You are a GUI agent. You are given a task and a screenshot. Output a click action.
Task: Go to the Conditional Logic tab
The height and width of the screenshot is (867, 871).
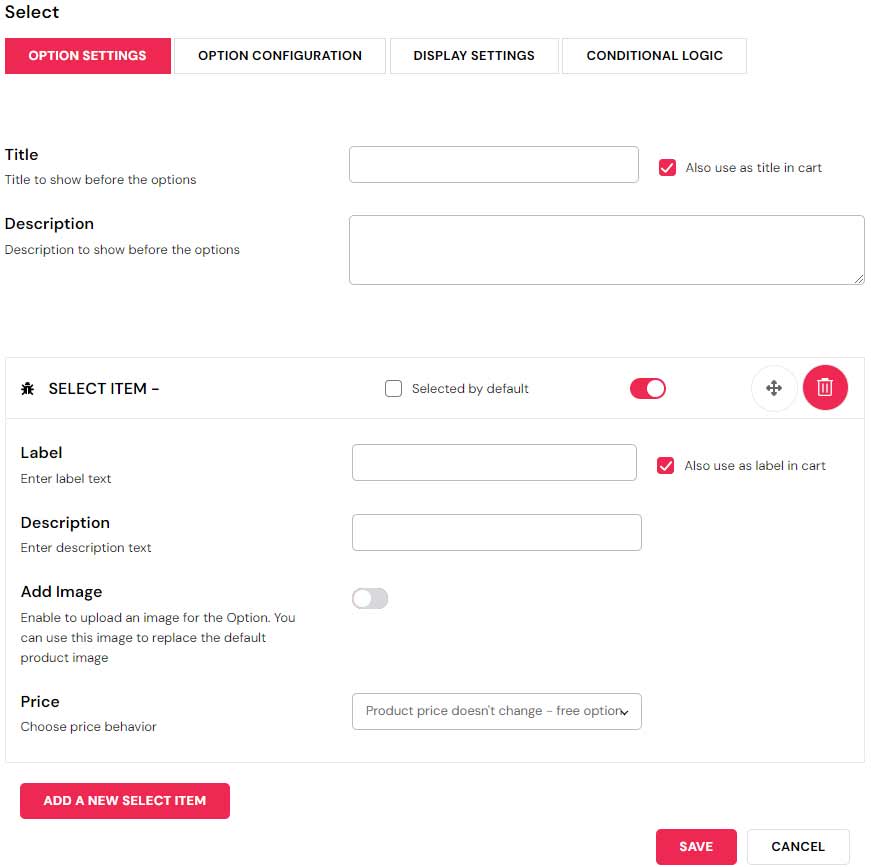[x=654, y=56]
